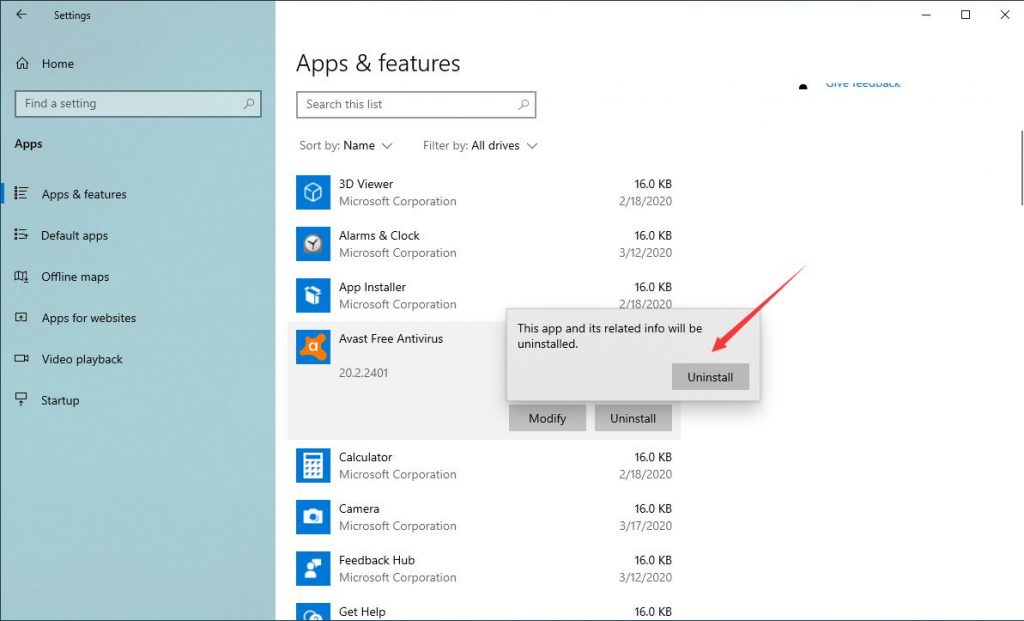Image resolution: width=1024 pixels, height=621 pixels.
Task: Click the Avast Free Antivirus icon
Action: (x=313, y=347)
